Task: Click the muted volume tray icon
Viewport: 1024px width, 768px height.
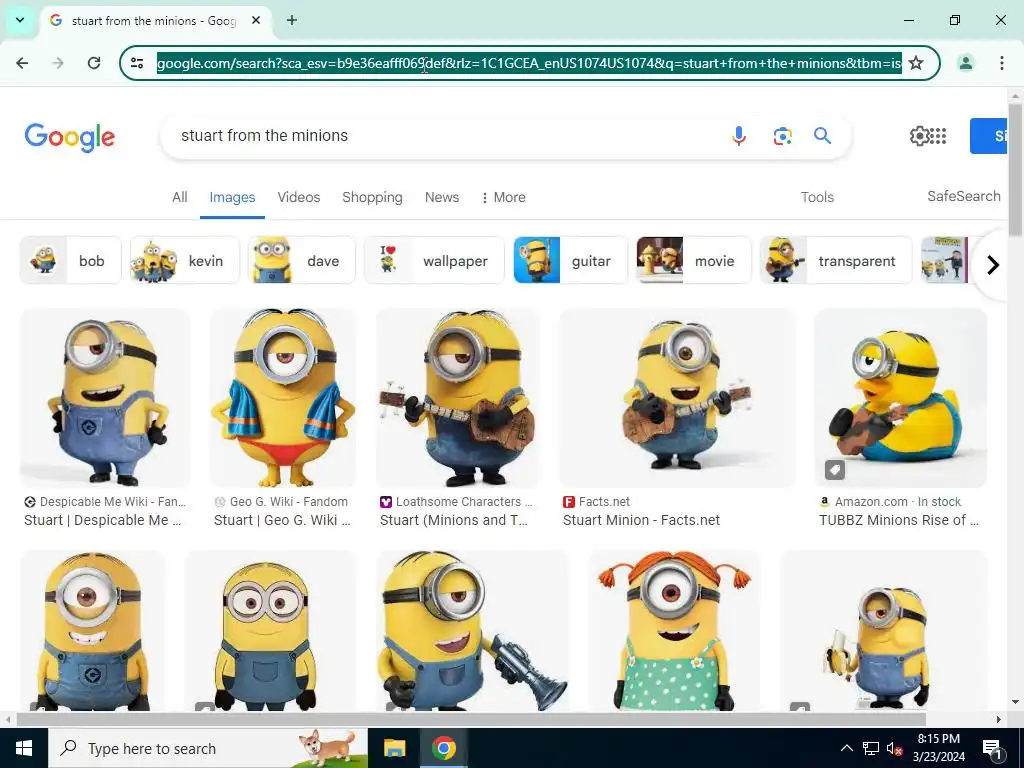Action: pyautogui.click(x=893, y=748)
